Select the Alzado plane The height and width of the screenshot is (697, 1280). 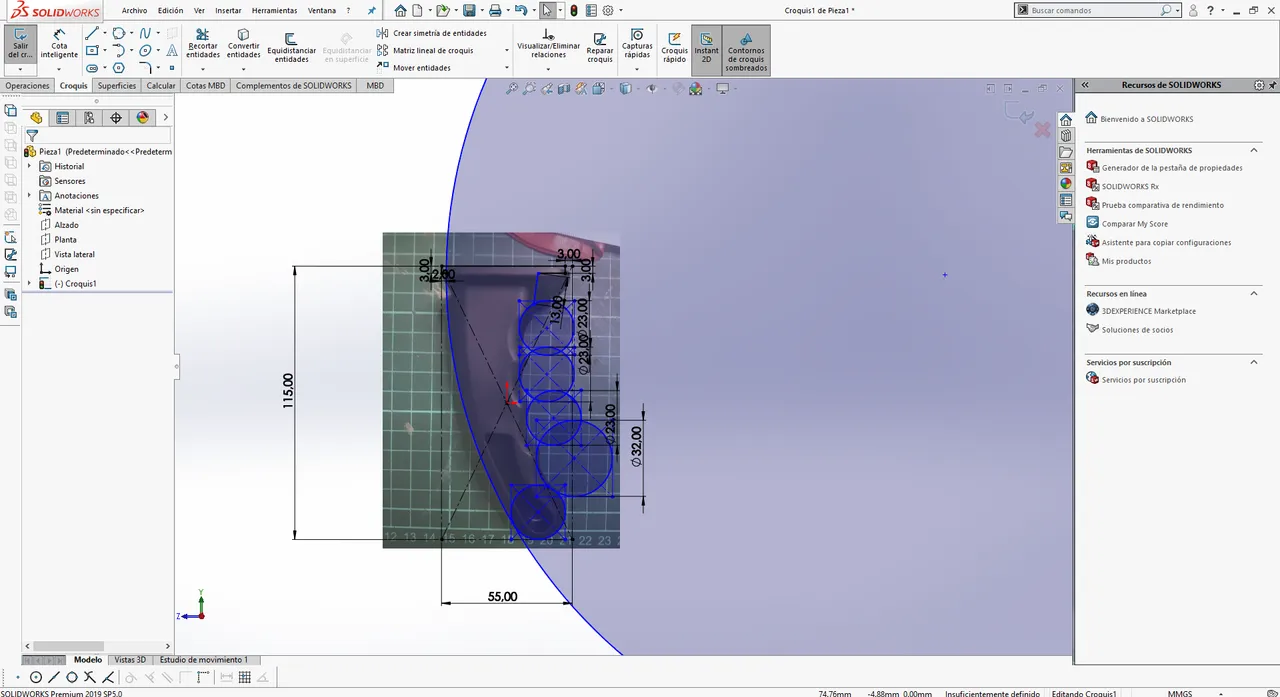click(x=59, y=225)
